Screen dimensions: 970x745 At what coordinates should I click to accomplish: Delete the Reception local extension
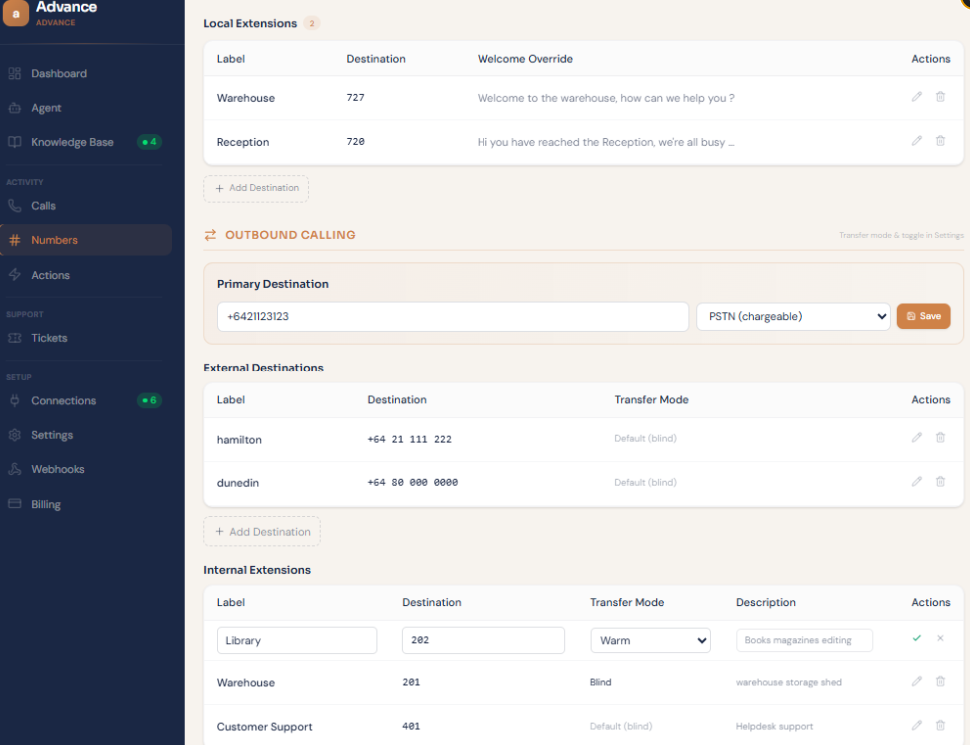pos(940,141)
